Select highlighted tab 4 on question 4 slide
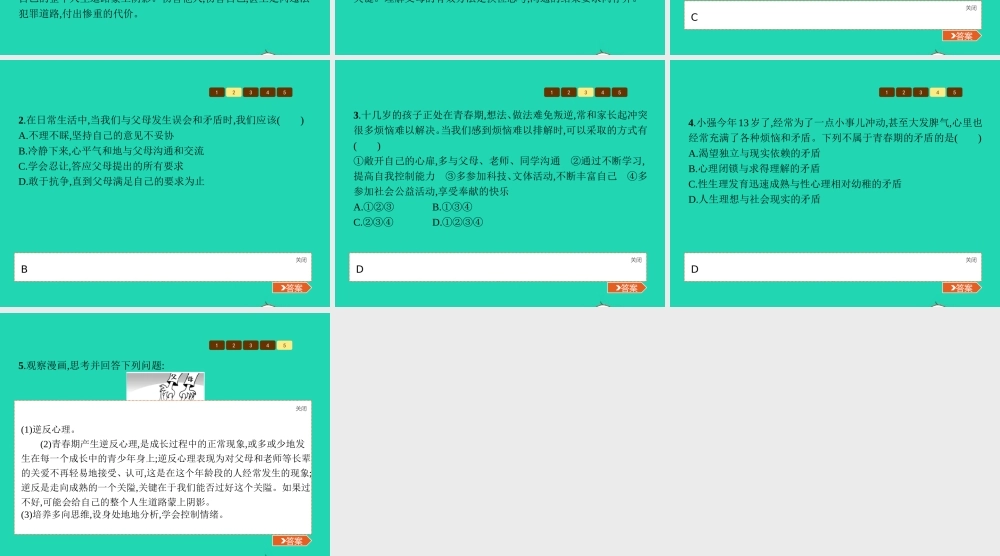Screen dimensions: 1000x556 [938, 92]
